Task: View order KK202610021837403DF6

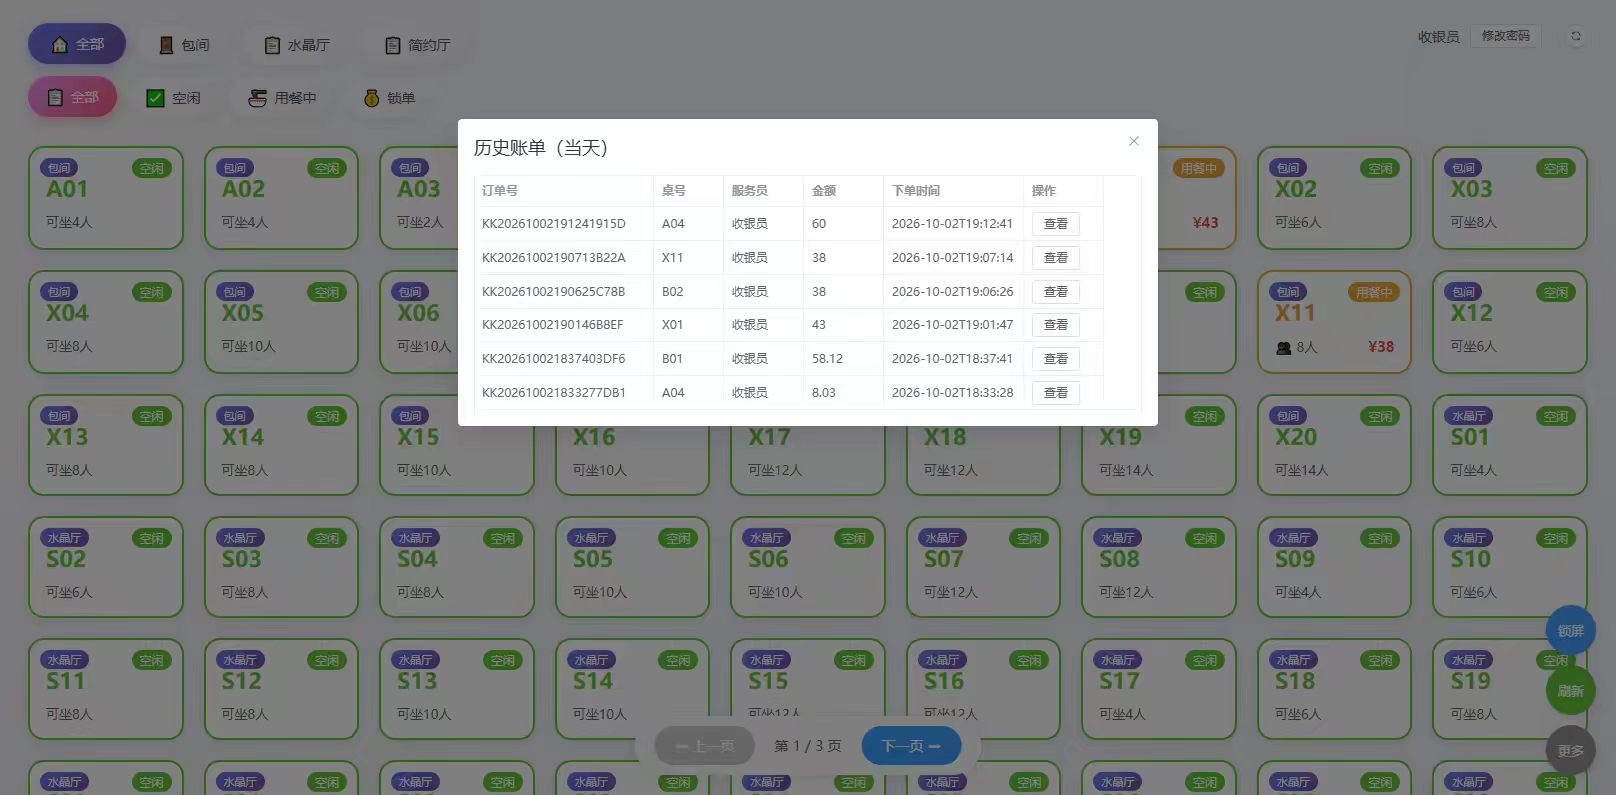Action: click(x=1056, y=359)
